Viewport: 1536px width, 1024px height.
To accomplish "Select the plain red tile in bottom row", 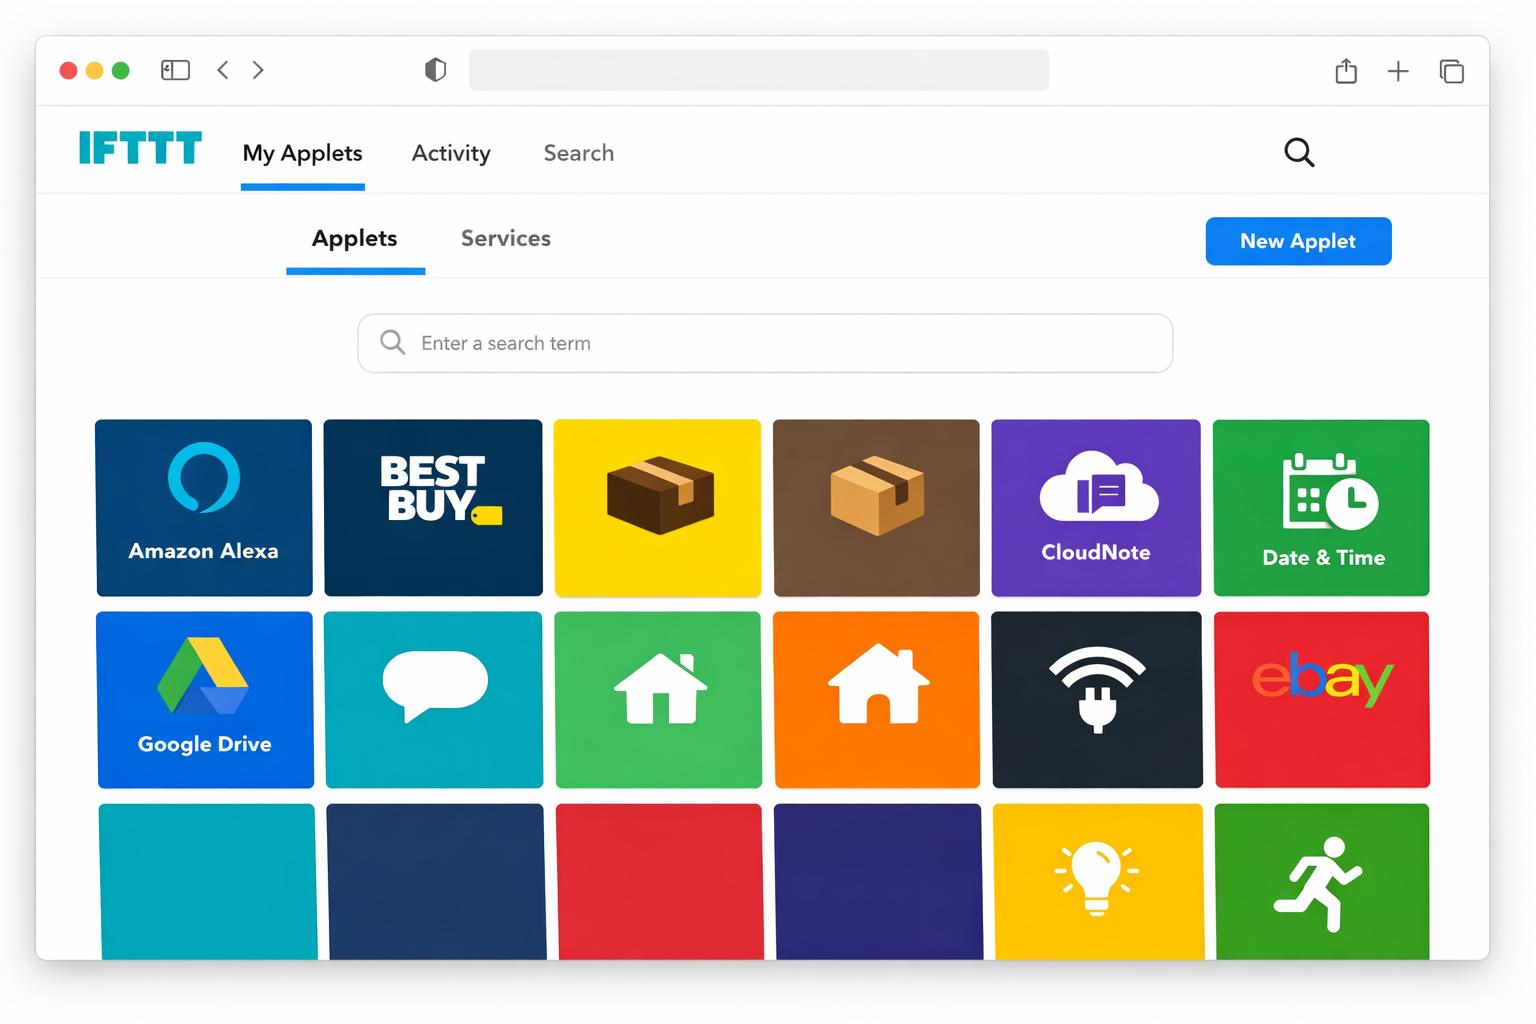I will (660, 882).
